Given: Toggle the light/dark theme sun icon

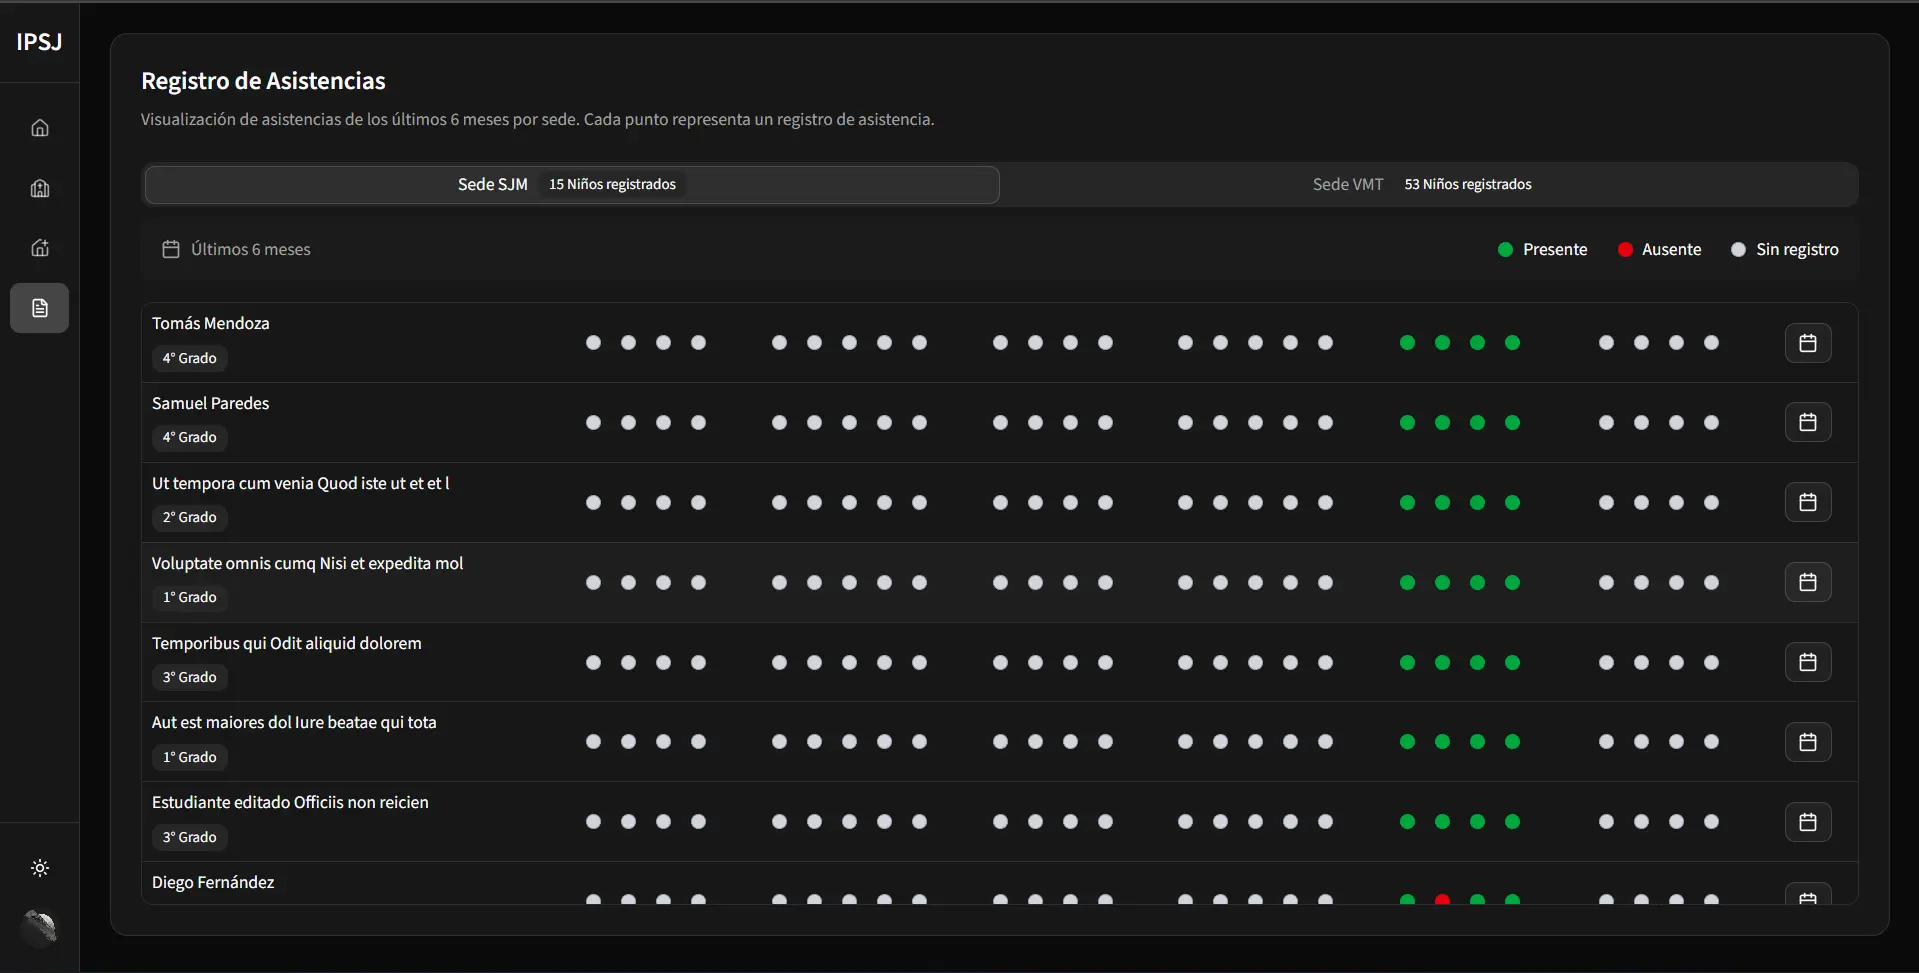Looking at the screenshot, I should (40, 868).
